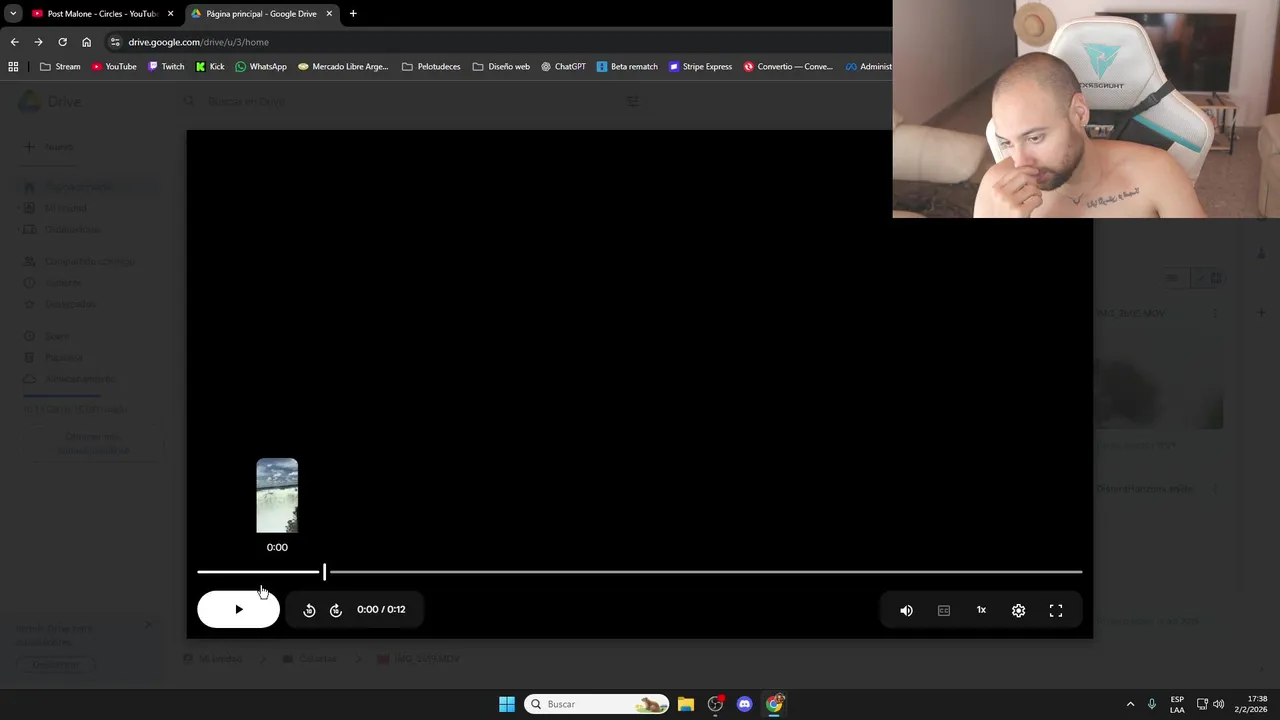Open the WhatsApp bookmark
Screen dimensions: 1280x720
pyautogui.click(x=261, y=67)
